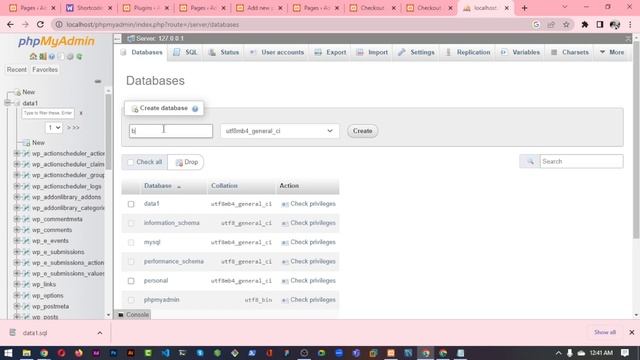Open the Chrome extensions puzzle icon

click(x=584, y=24)
